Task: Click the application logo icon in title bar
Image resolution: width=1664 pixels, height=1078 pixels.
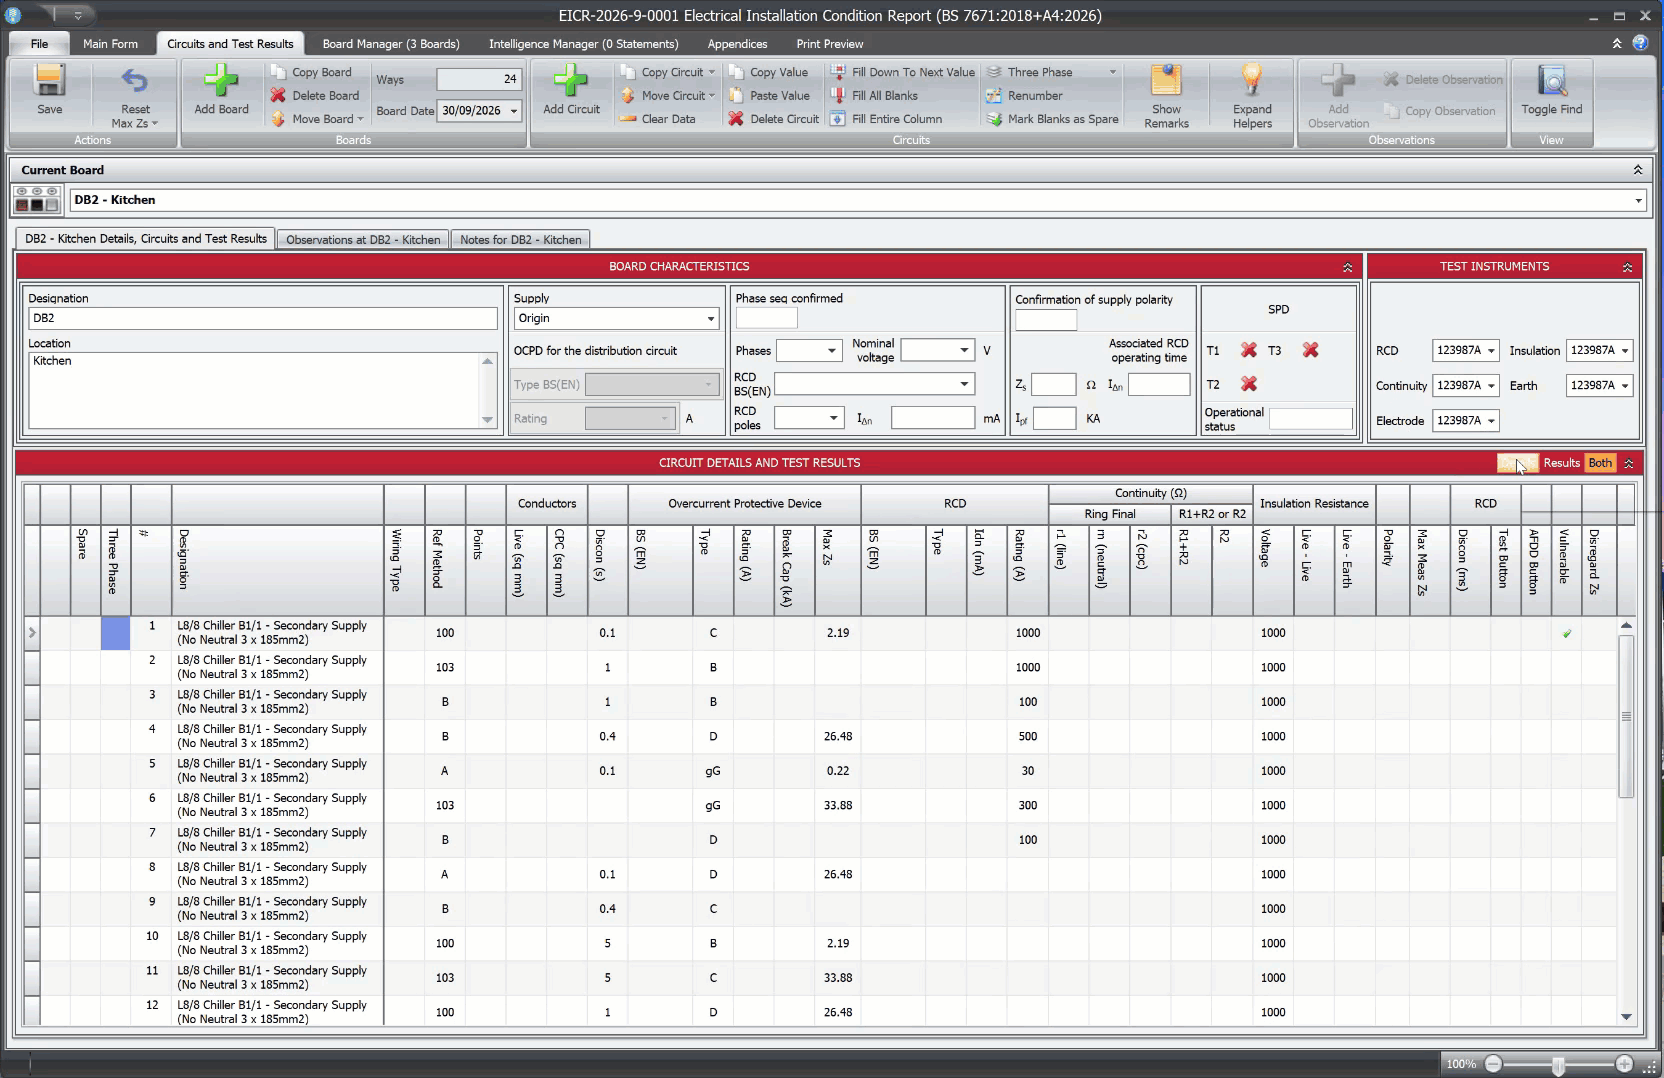Action: click(x=13, y=15)
